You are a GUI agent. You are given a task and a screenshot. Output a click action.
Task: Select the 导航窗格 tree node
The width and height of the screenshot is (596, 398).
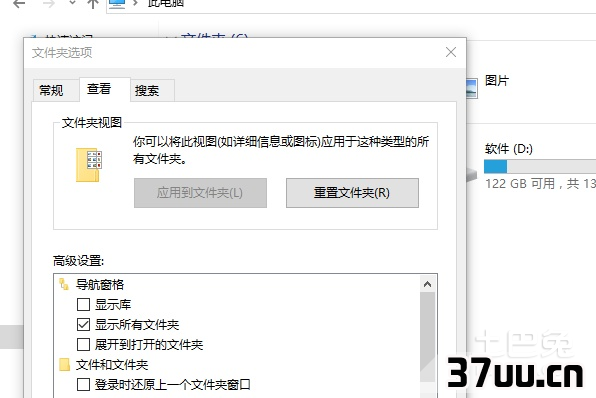point(100,284)
